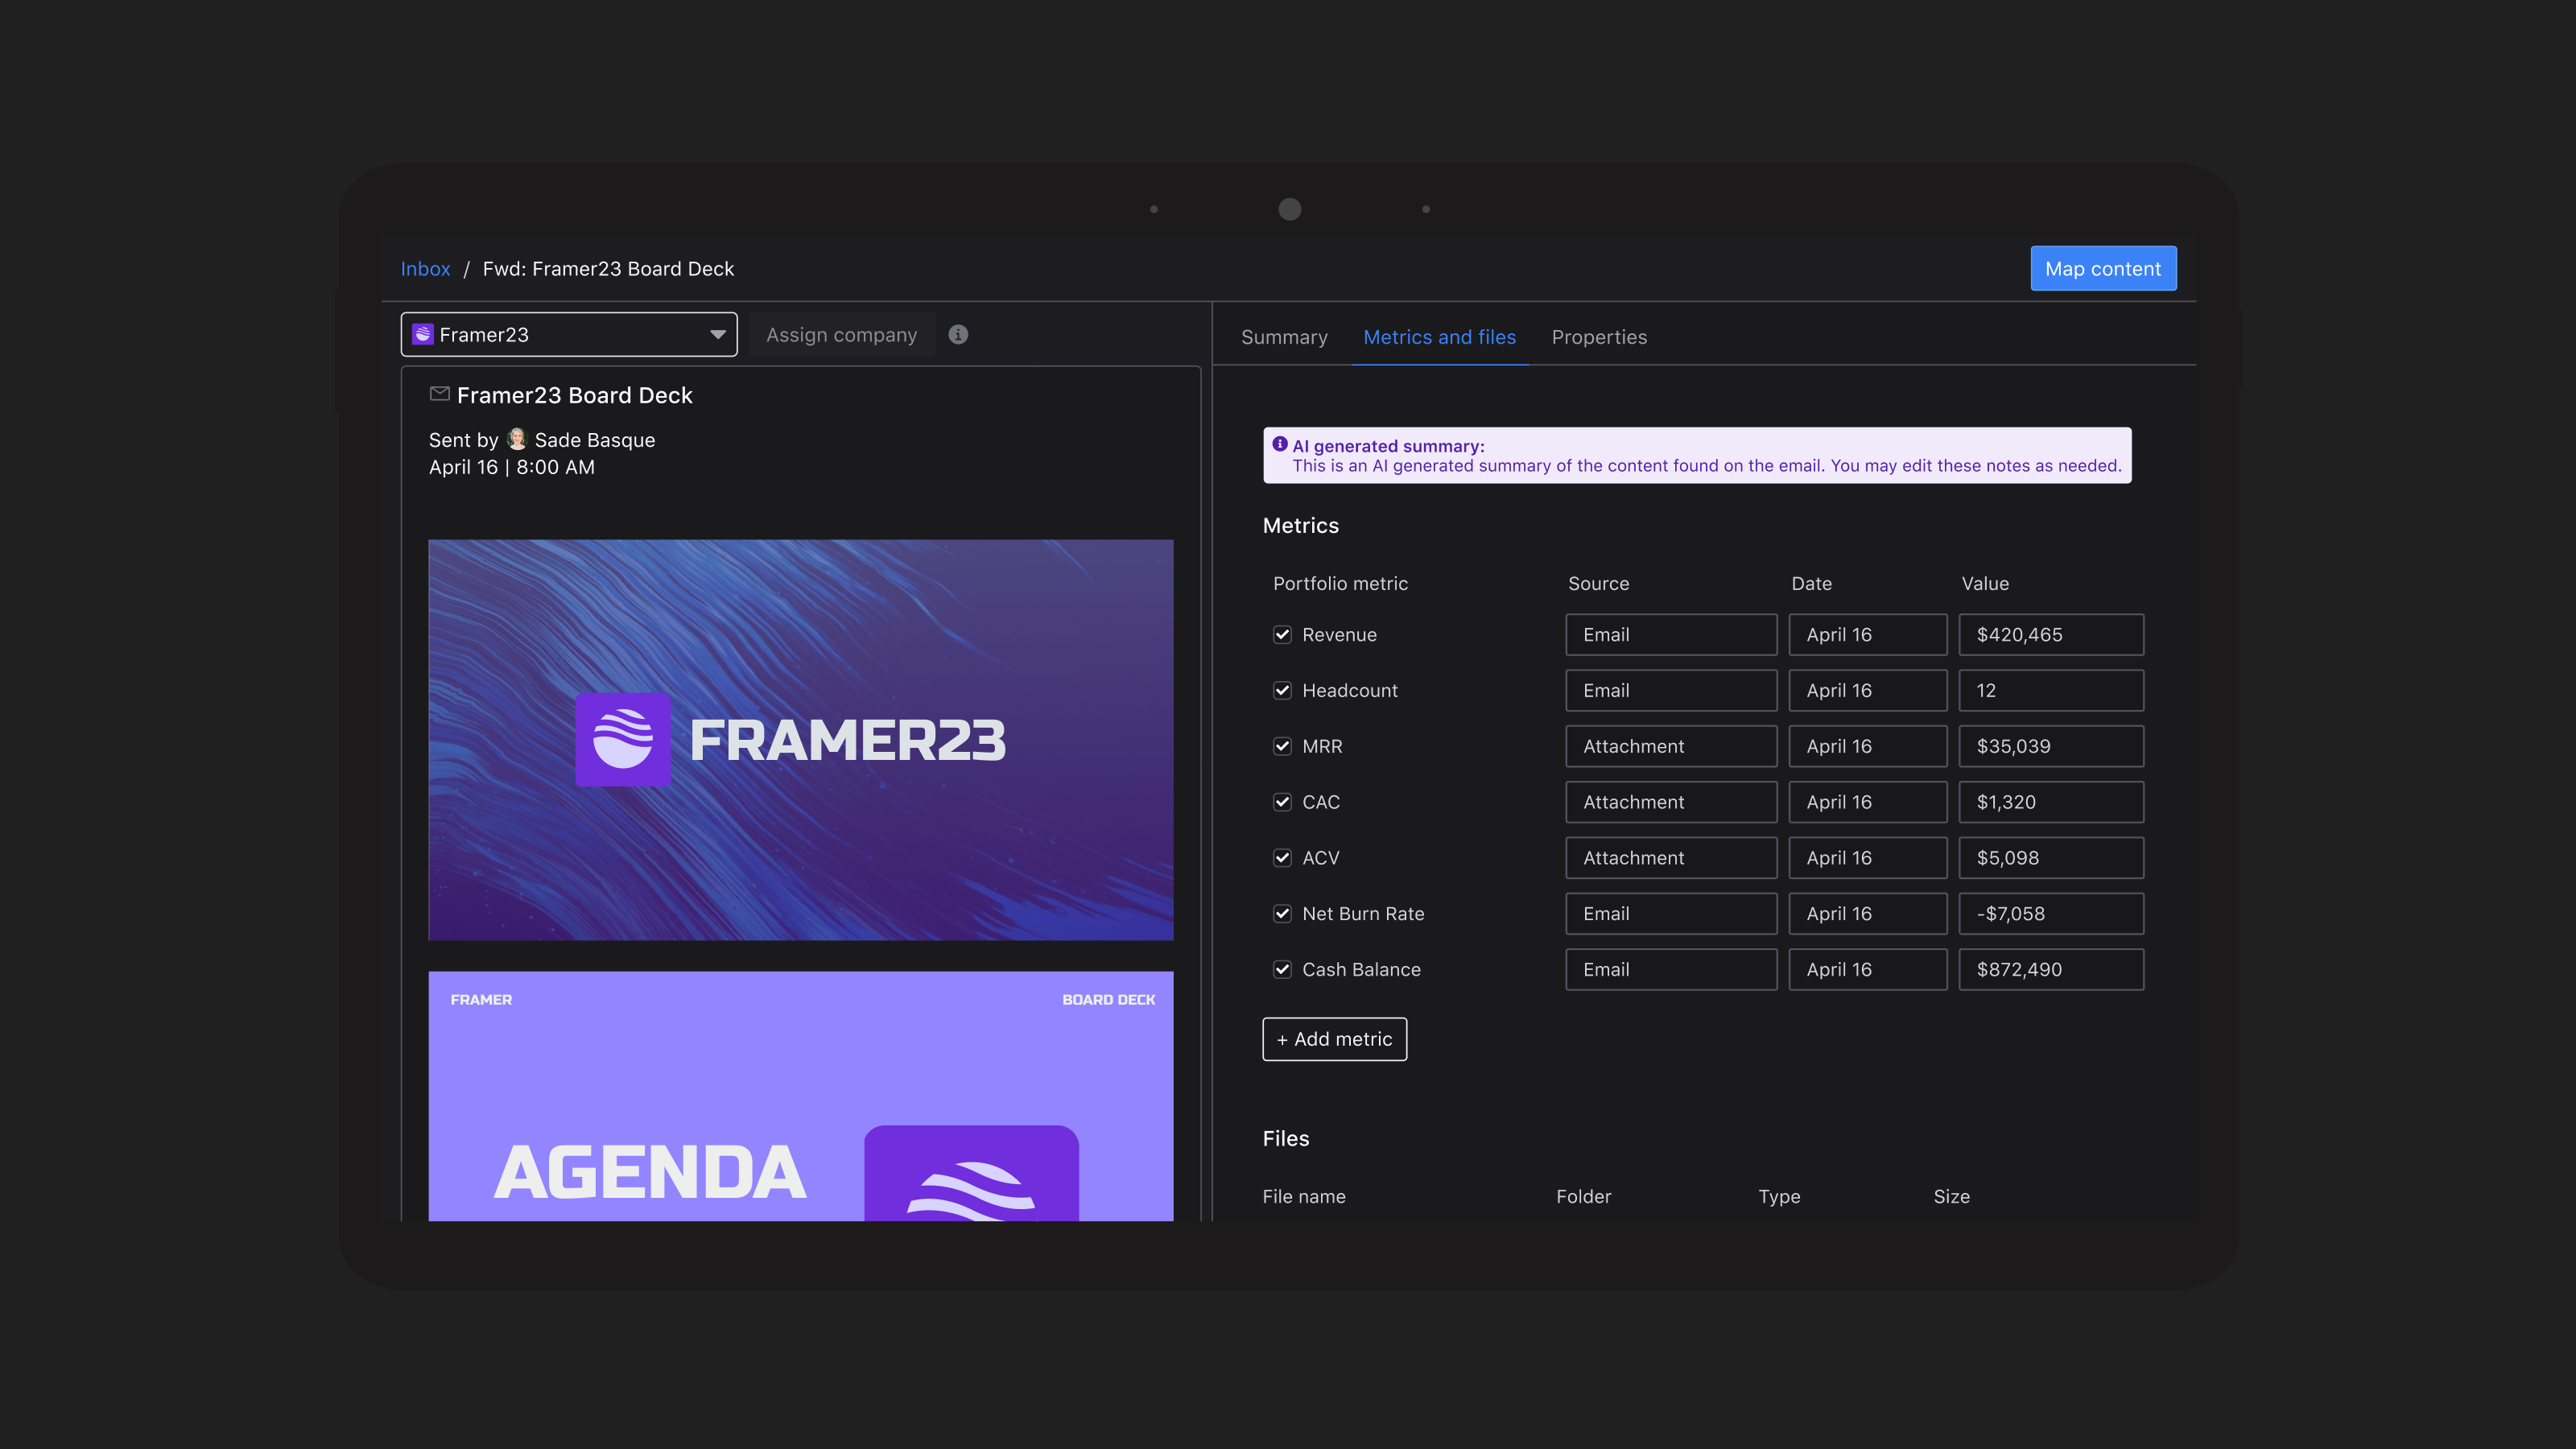The height and width of the screenshot is (1449, 2576).
Task: Go back via the Inbox breadcrumb link
Action: click(425, 269)
